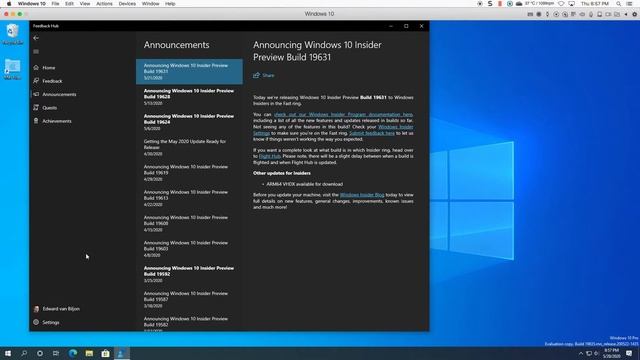
Task: Open Microsoft Store from taskbar
Action: tap(105, 353)
